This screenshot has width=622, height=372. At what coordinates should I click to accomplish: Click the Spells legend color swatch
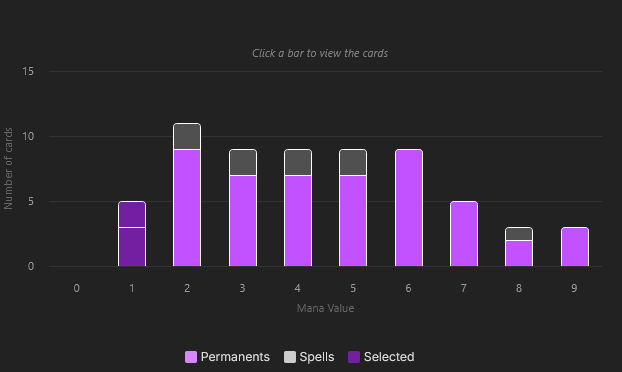[290, 357]
